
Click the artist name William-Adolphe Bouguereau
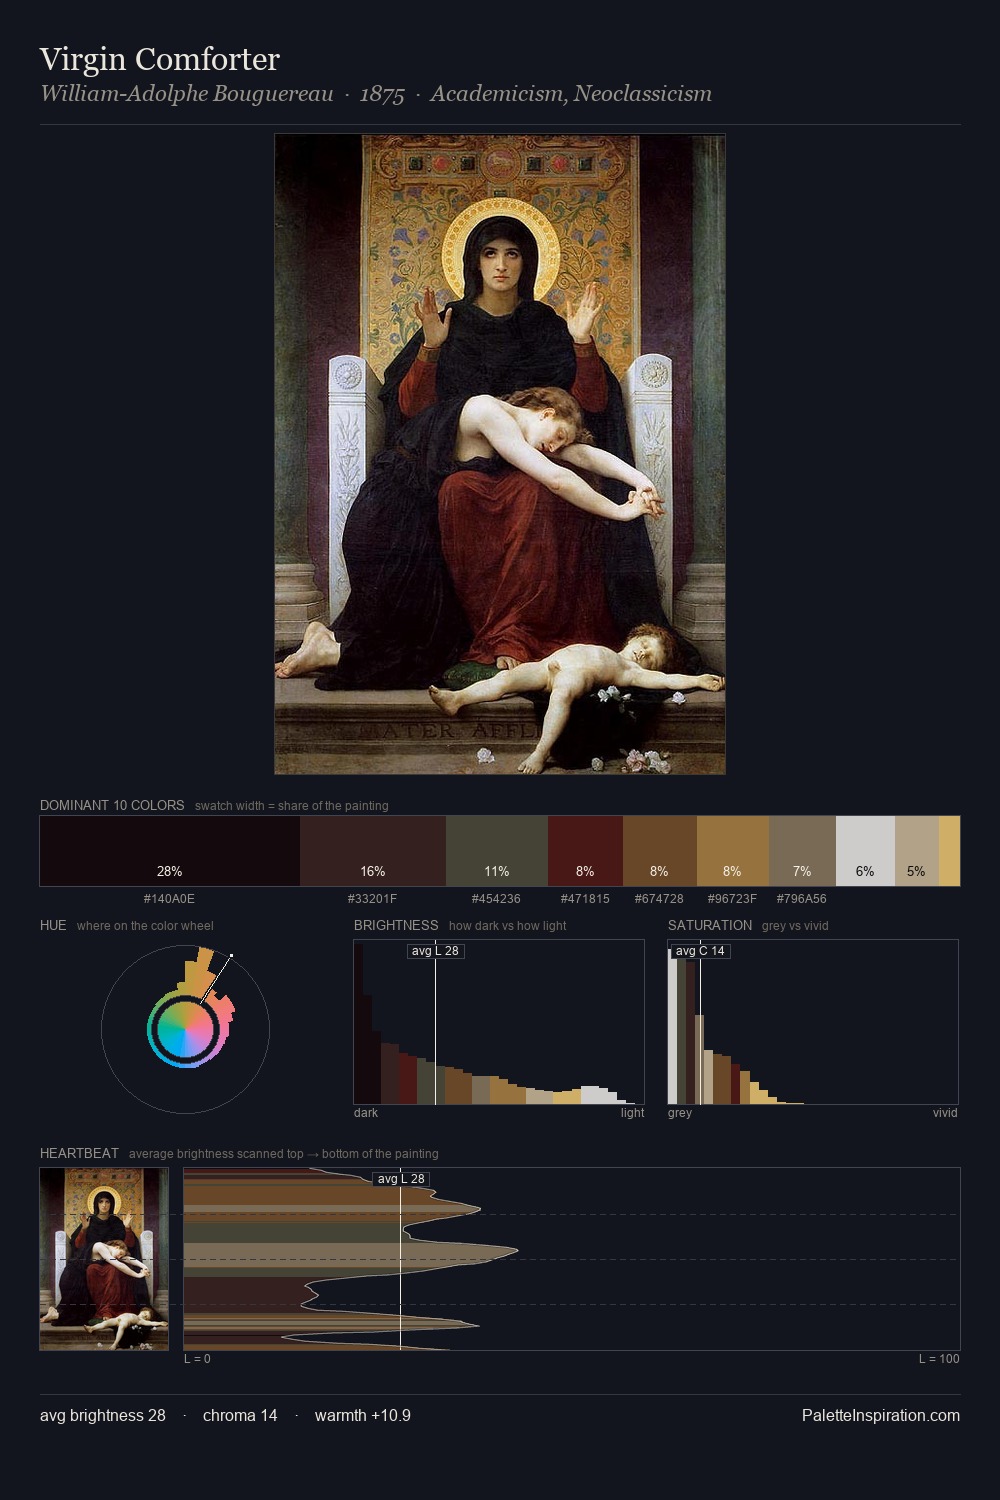point(186,94)
